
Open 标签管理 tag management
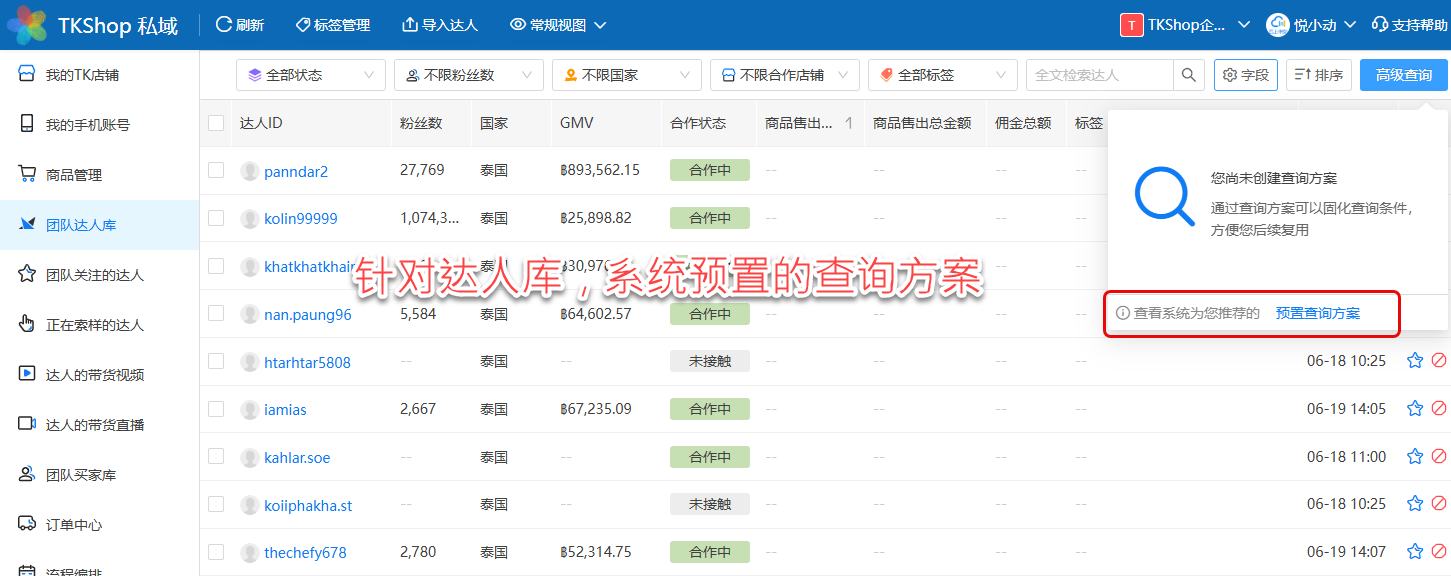pos(333,25)
